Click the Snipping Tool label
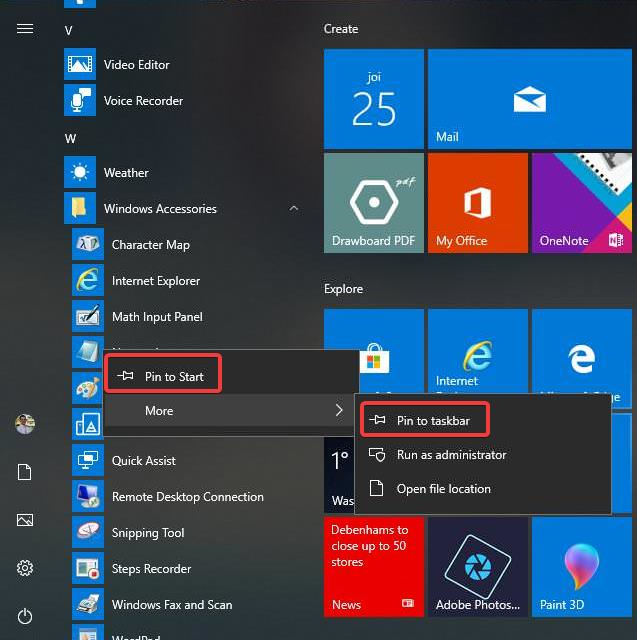The height and width of the screenshot is (640, 637). [x=148, y=533]
